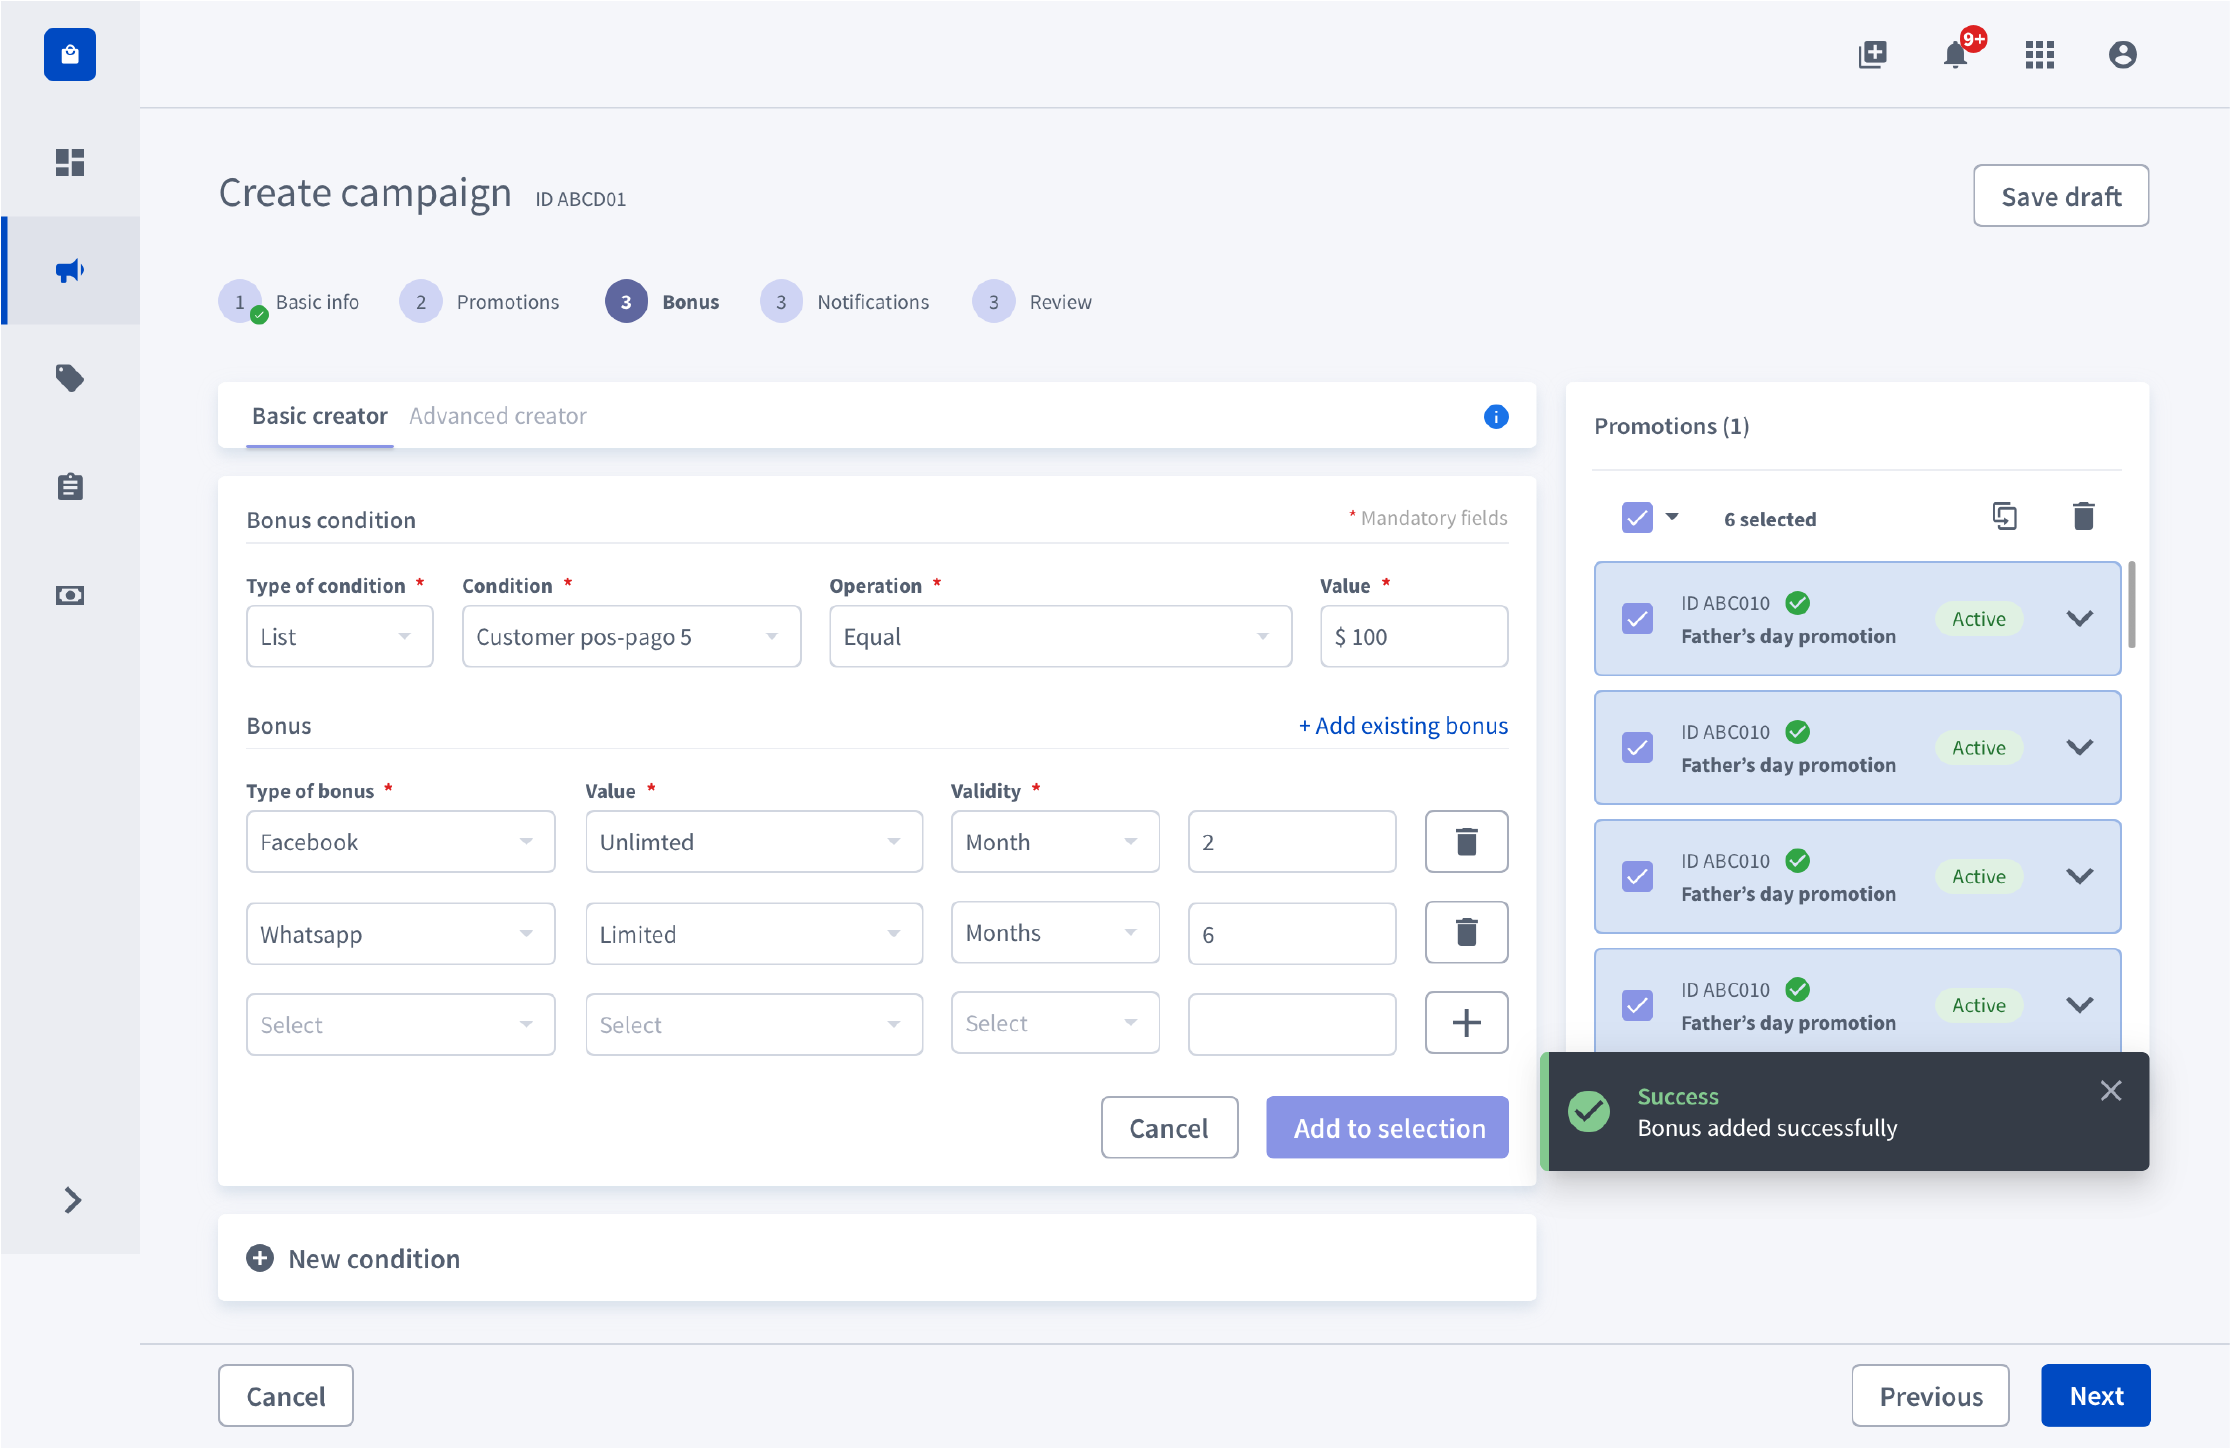Delete the Whatsapp bonus row
The height and width of the screenshot is (1448, 2230).
click(x=1466, y=932)
